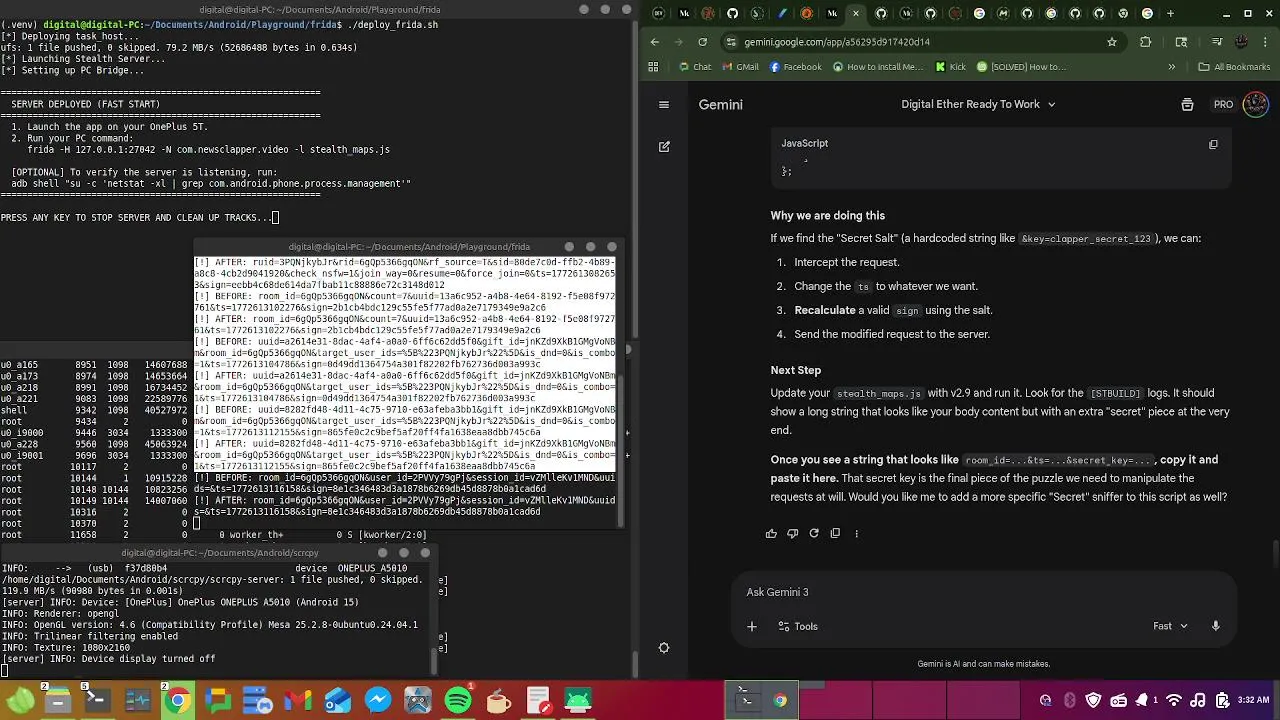Open the Gmail dock icon
Viewport: 1280px width, 720px height.
[298, 700]
